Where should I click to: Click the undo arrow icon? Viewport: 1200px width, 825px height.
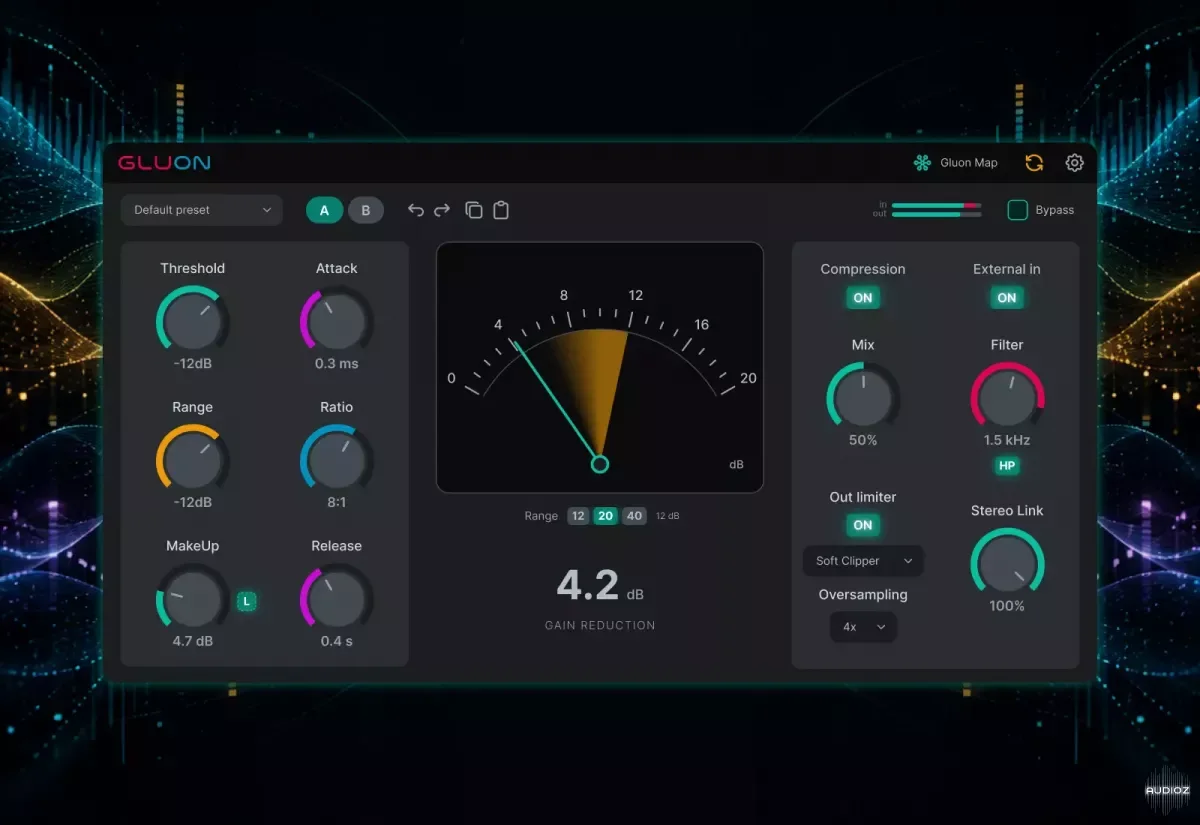click(x=416, y=210)
